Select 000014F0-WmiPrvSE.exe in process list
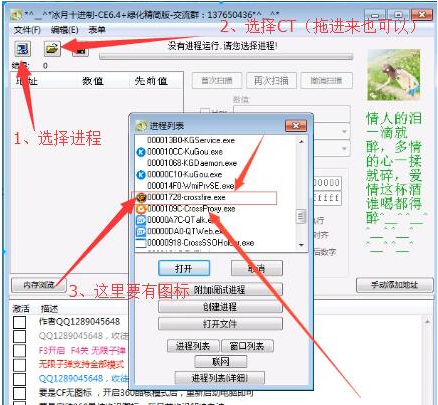 [190, 186]
